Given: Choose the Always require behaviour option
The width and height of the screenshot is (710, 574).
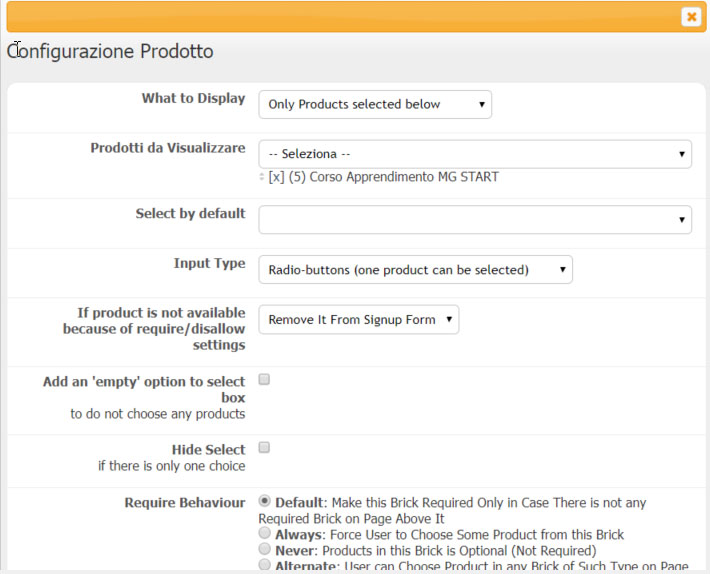Looking at the screenshot, I should click(x=265, y=534).
